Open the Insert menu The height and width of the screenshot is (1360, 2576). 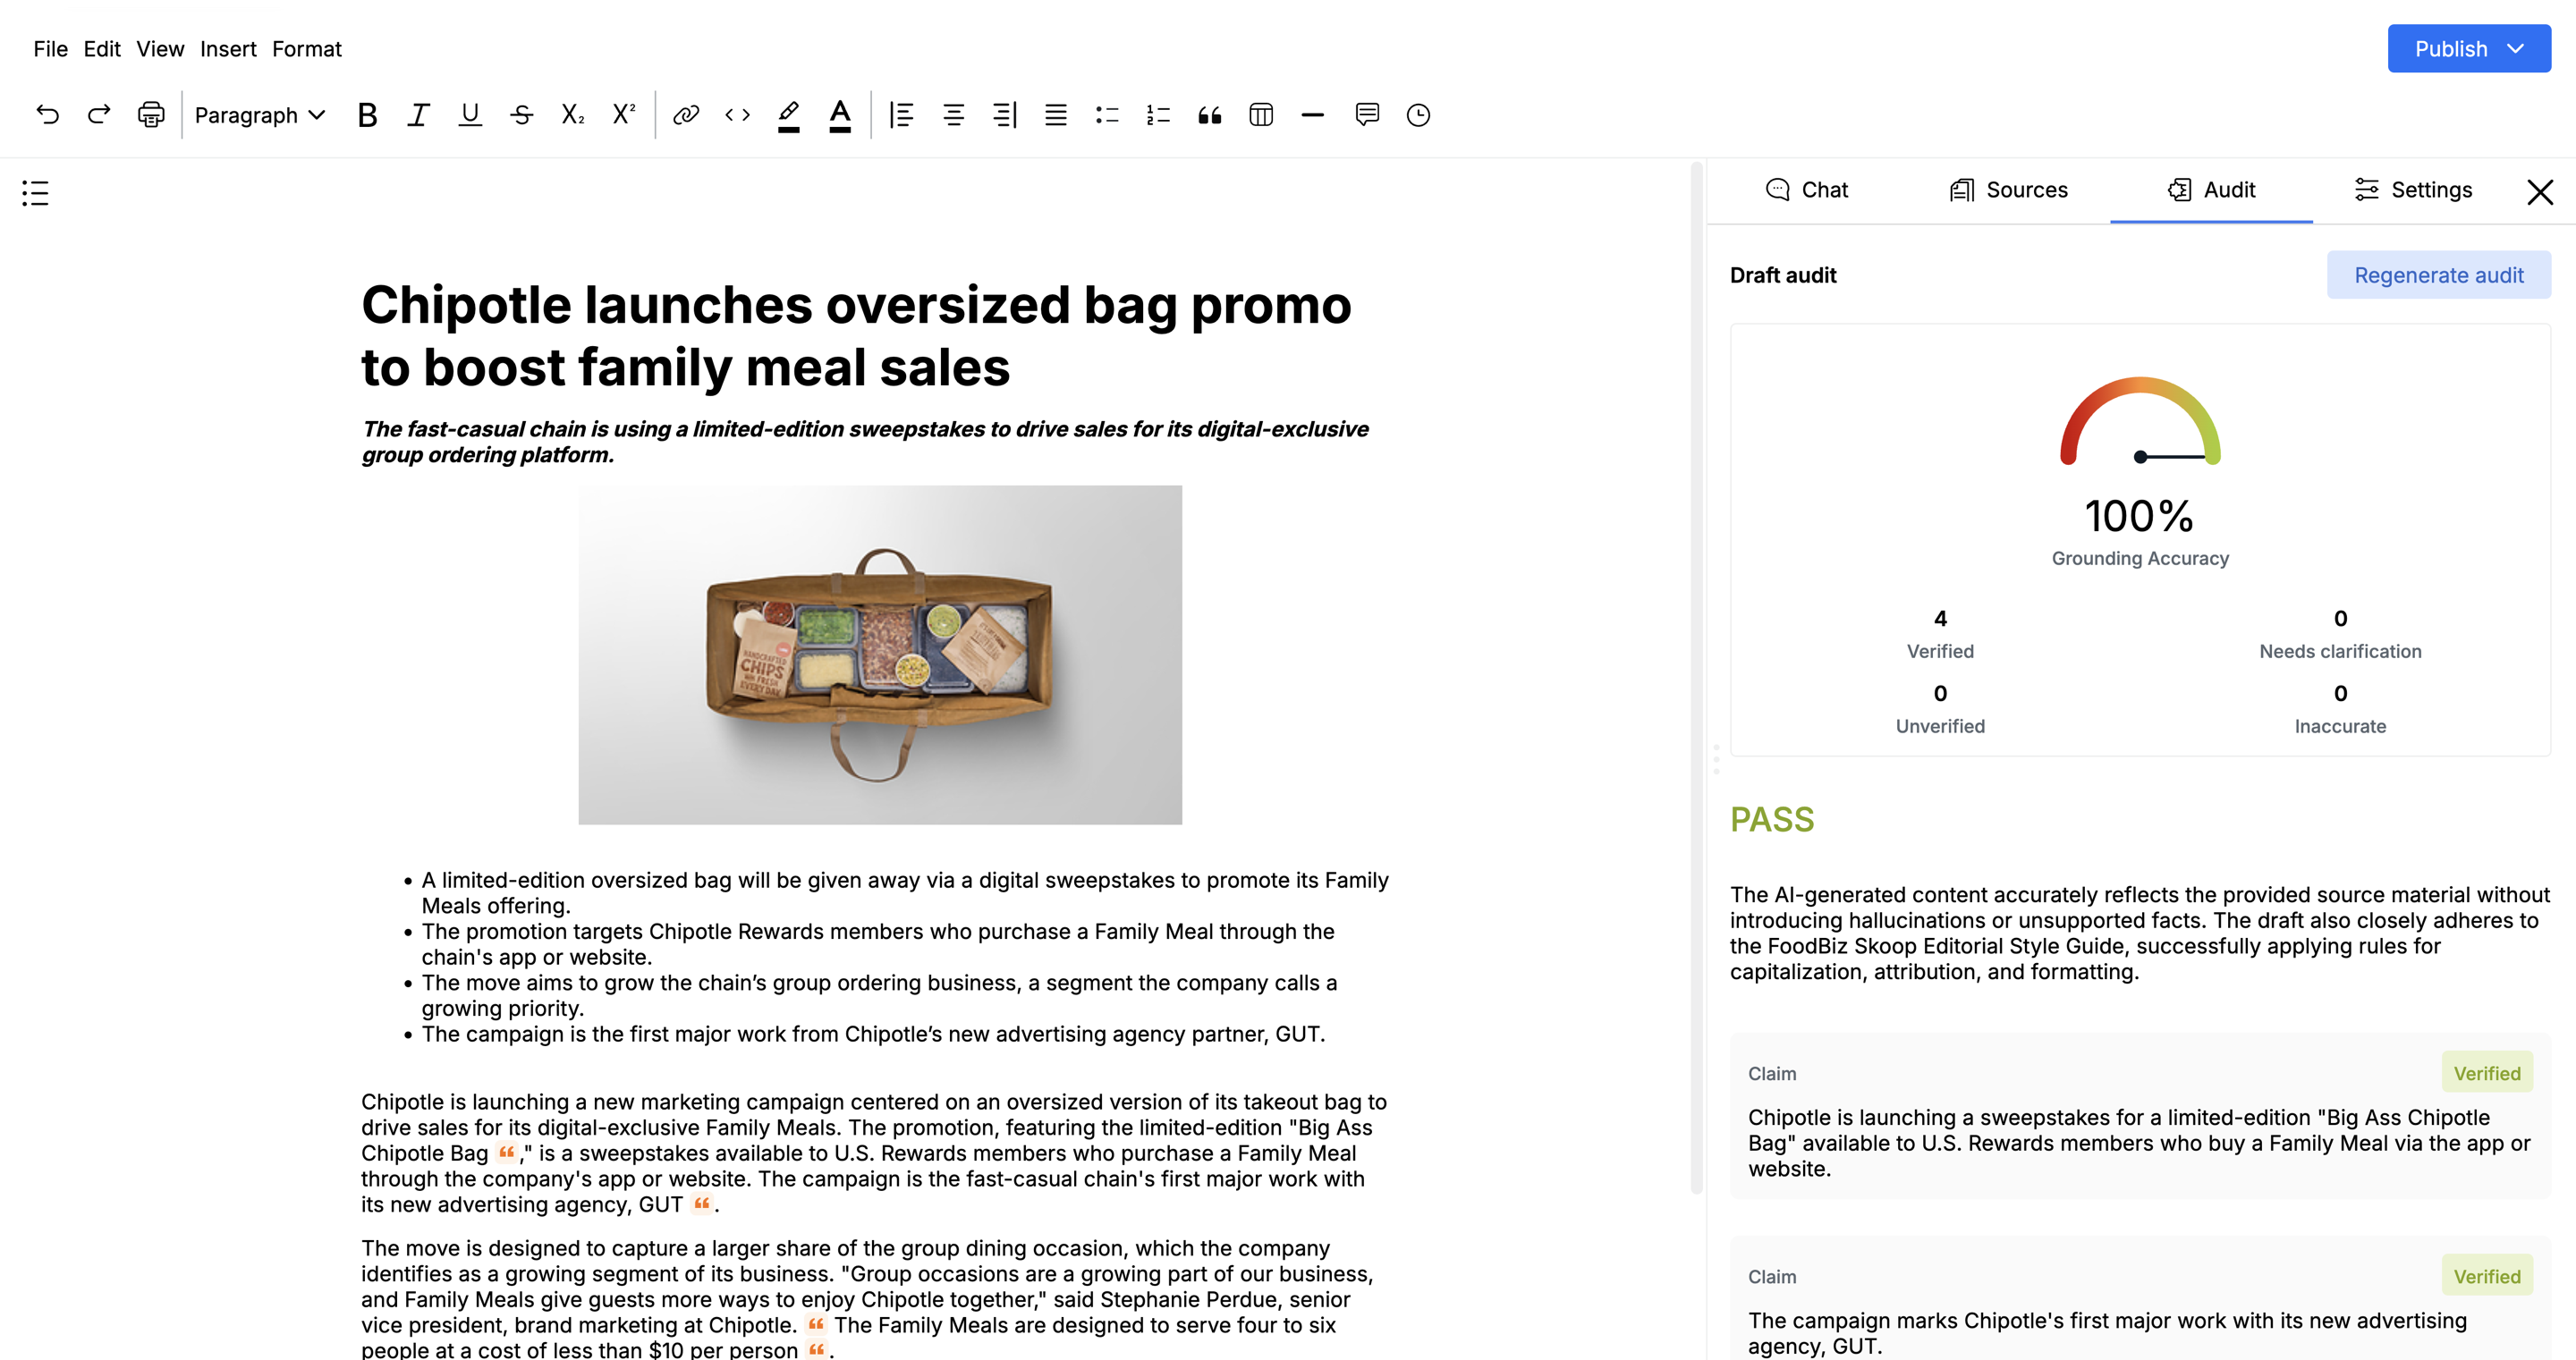pos(228,49)
